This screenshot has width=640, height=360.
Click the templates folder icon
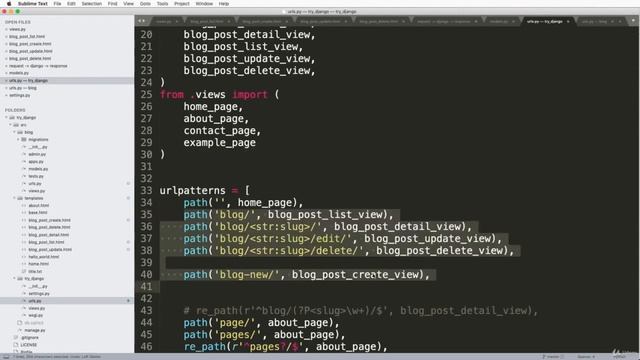(x=20, y=198)
